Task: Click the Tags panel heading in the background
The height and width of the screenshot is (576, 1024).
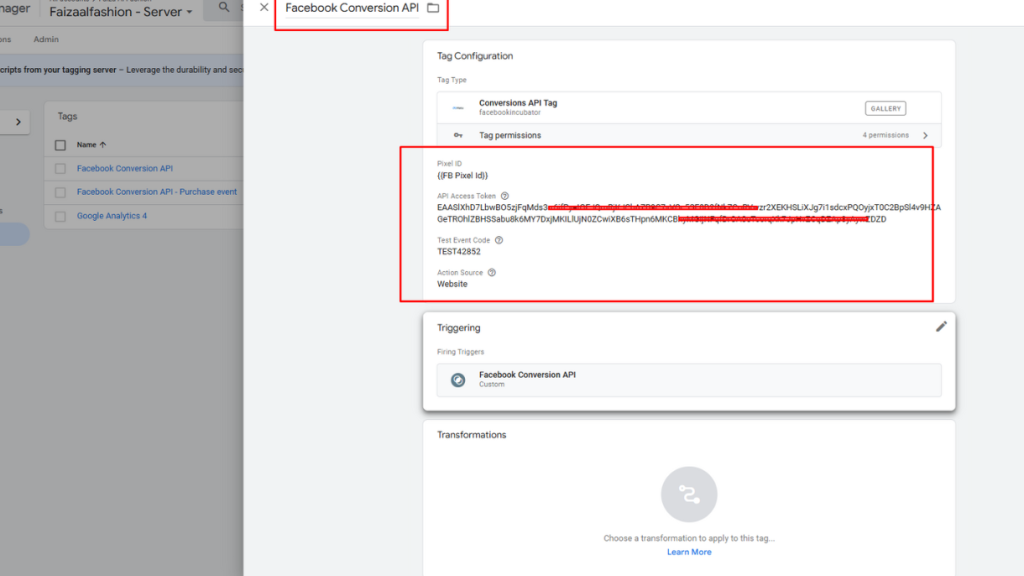Action: pyautogui.click(x=67, y=116)
